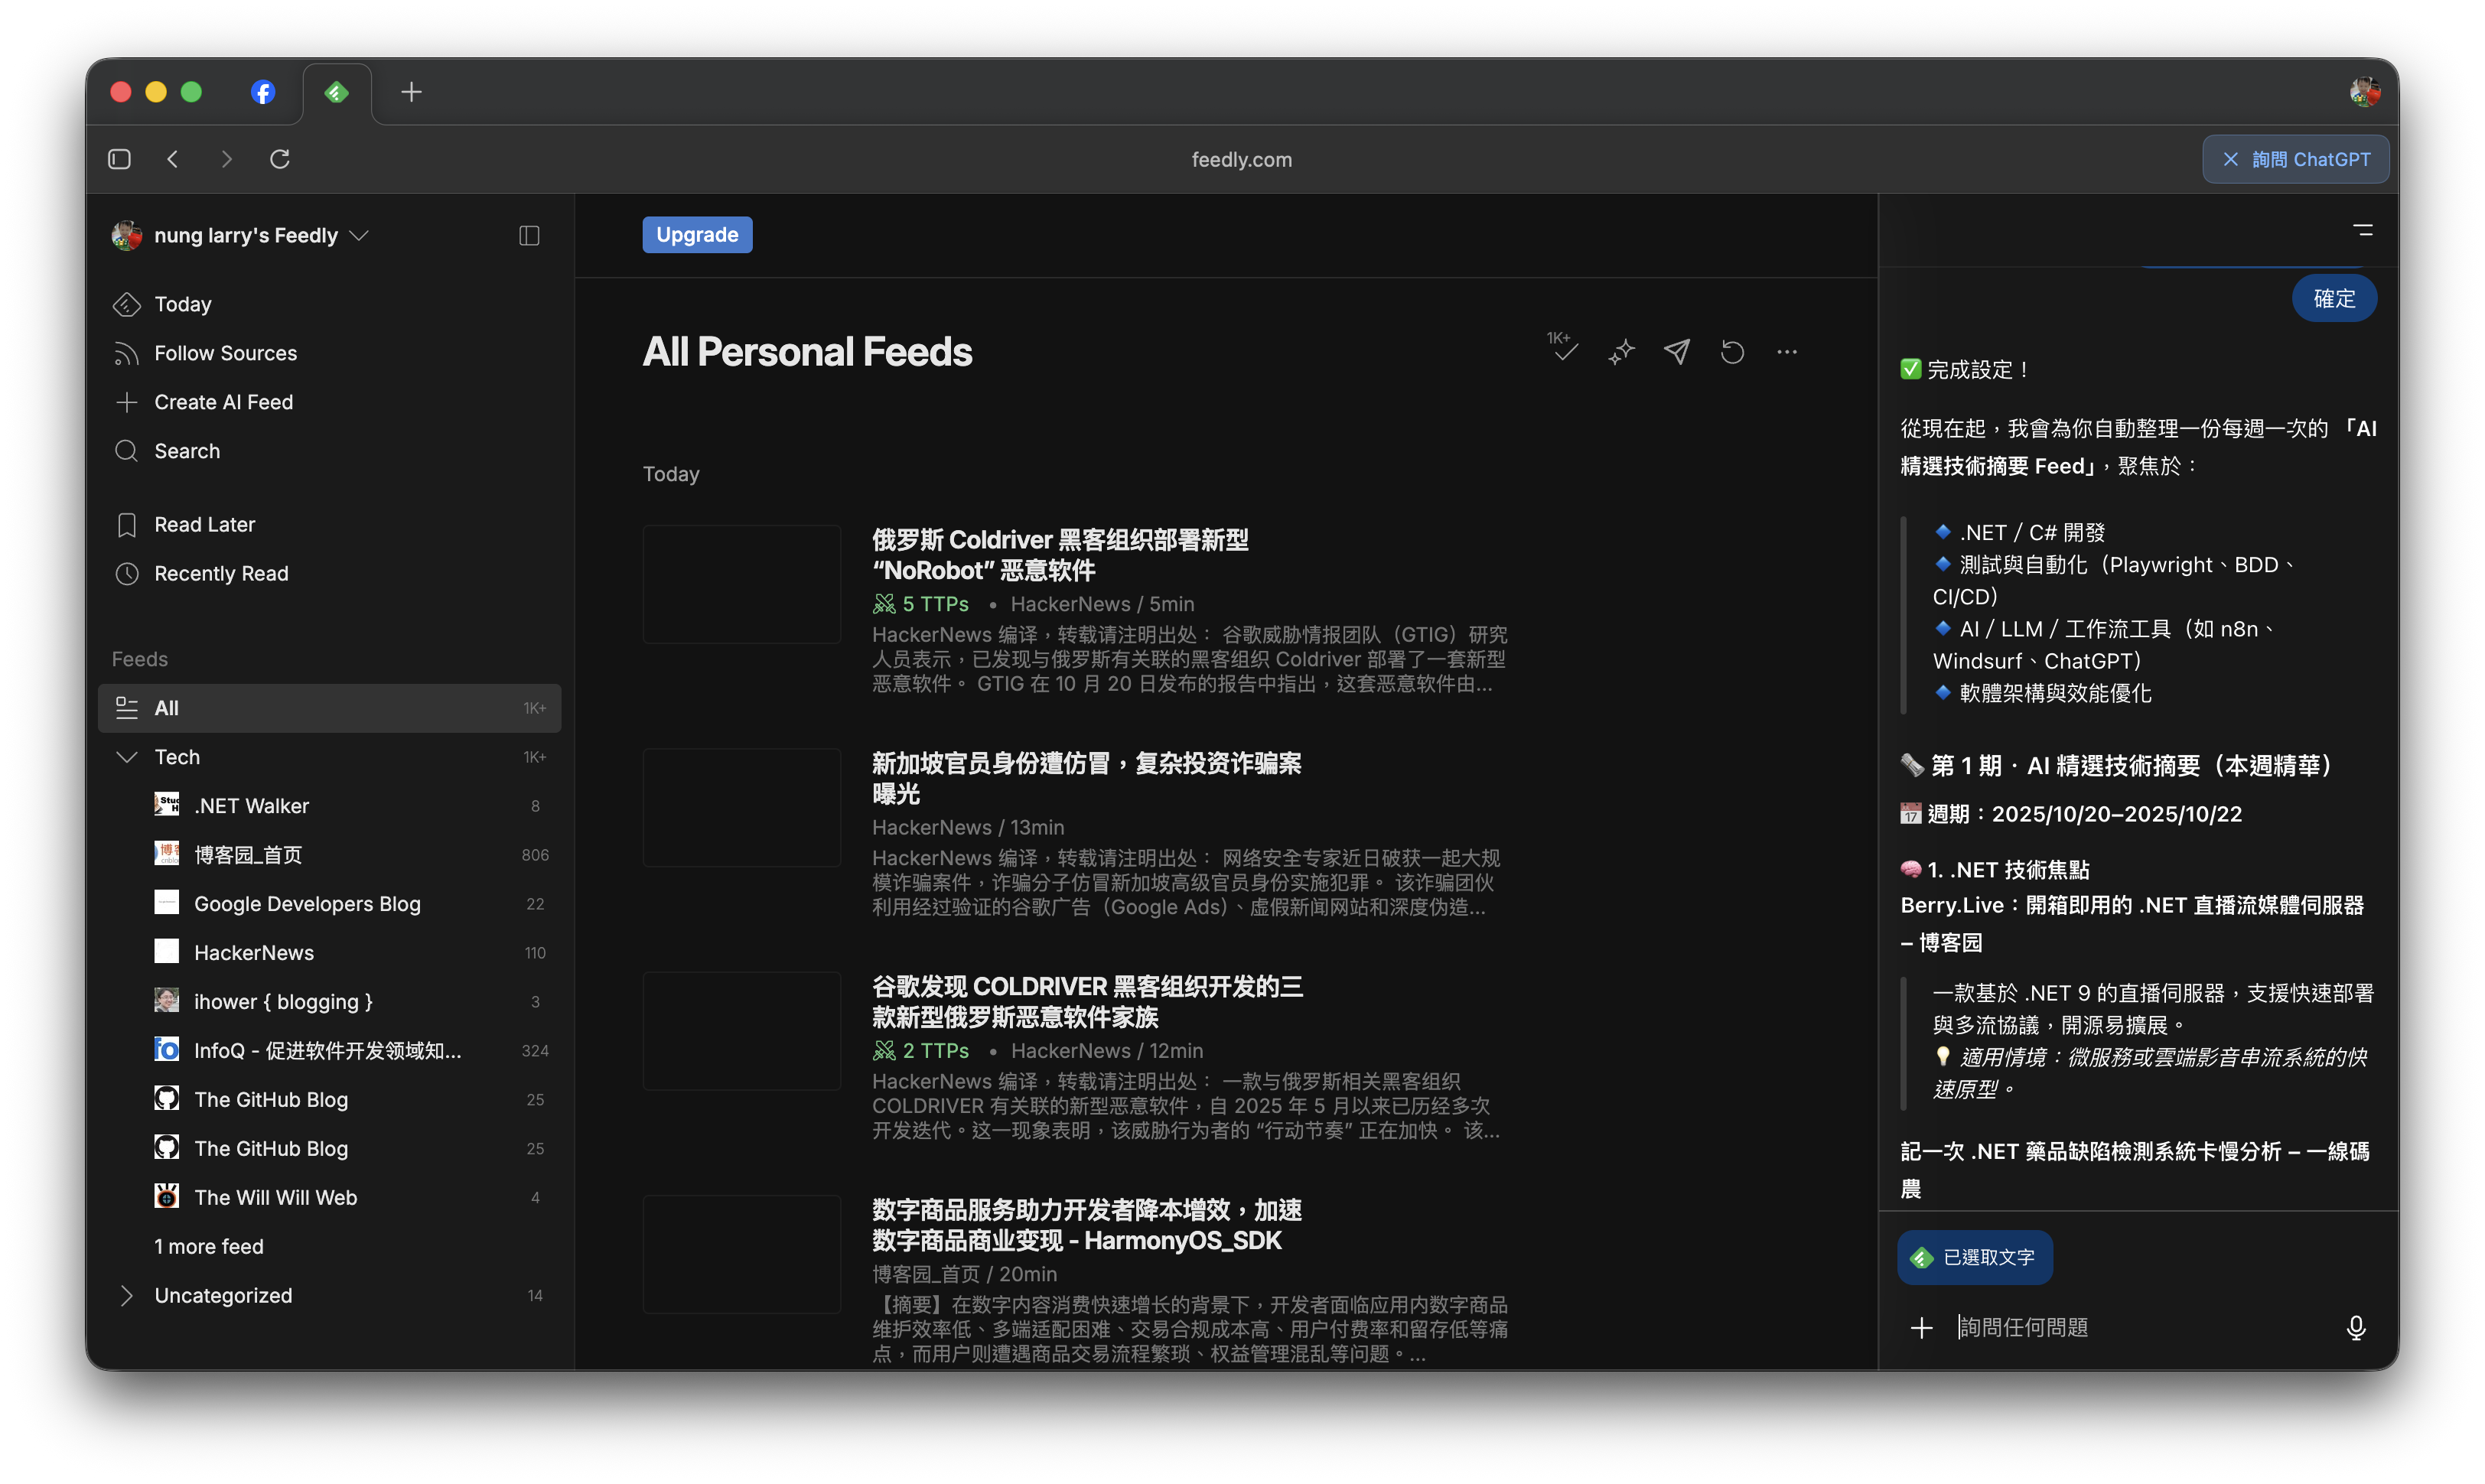Toggle the browser sidebar button
The width and height of the screenshot is (2485, 1484).
pos(119,159)
